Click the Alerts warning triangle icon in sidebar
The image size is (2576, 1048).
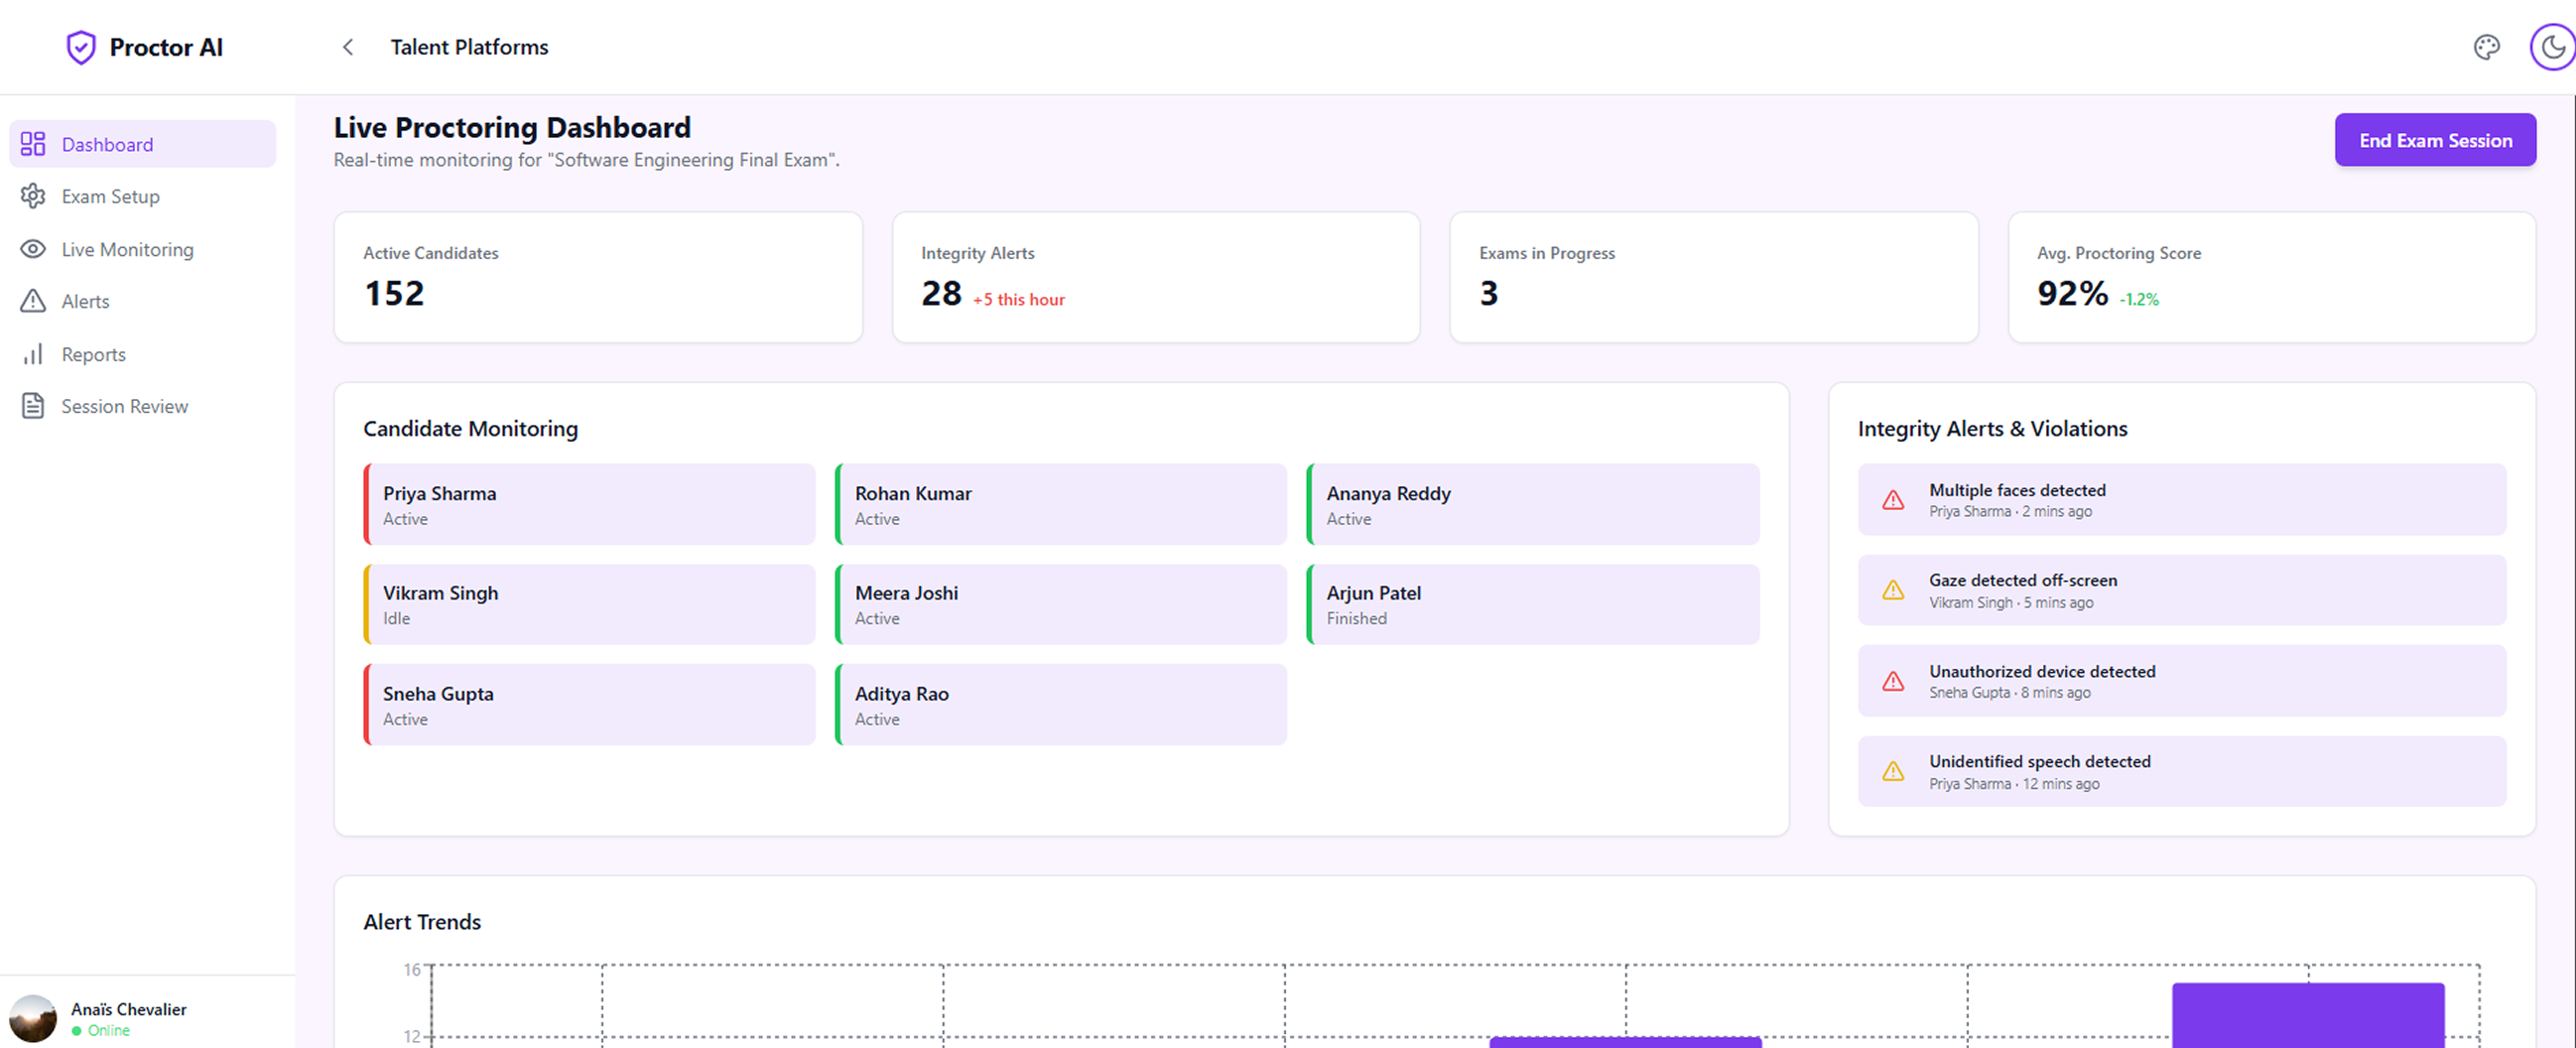33,301
